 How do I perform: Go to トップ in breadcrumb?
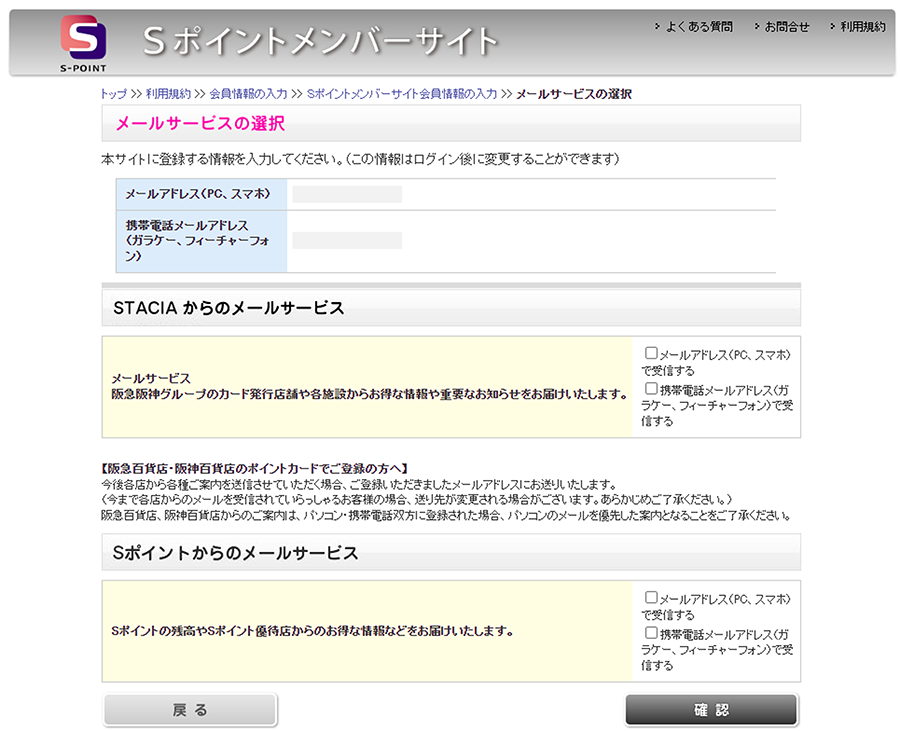114,94
